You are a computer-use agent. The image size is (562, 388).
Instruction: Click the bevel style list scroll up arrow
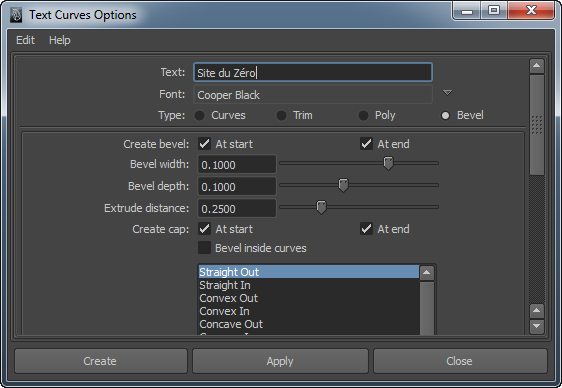point(427,273)
